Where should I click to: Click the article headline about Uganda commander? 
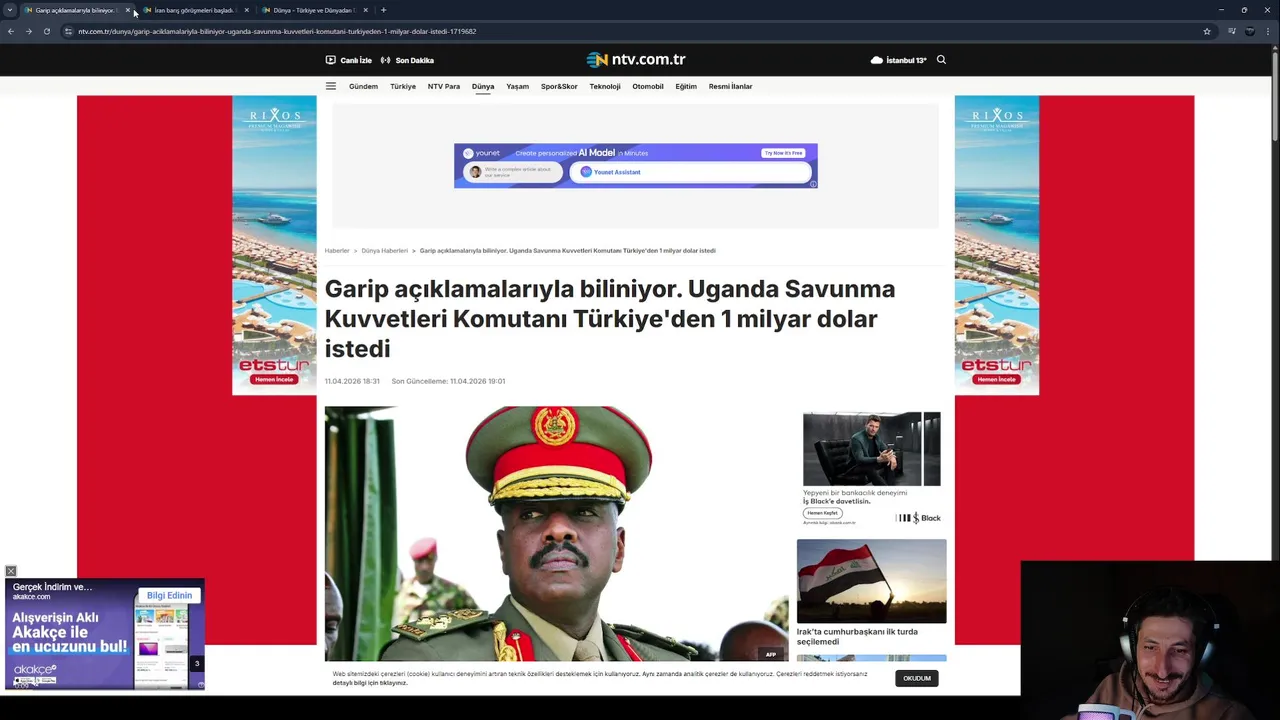click(609, 318)
